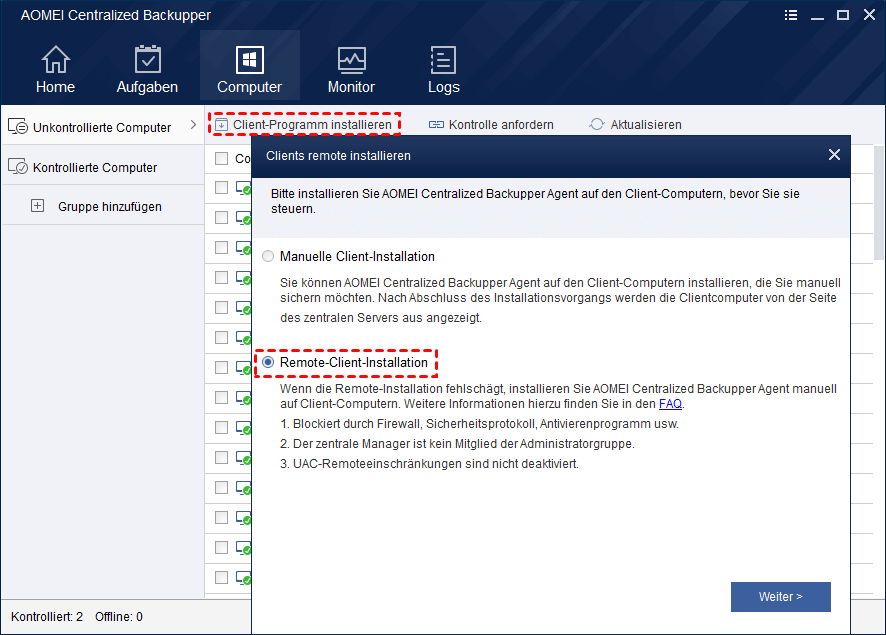Viewport: 886px width, 635px height.
Task: Click Client-Programm installieren toolbar button
Action: (x=305, y=124)
